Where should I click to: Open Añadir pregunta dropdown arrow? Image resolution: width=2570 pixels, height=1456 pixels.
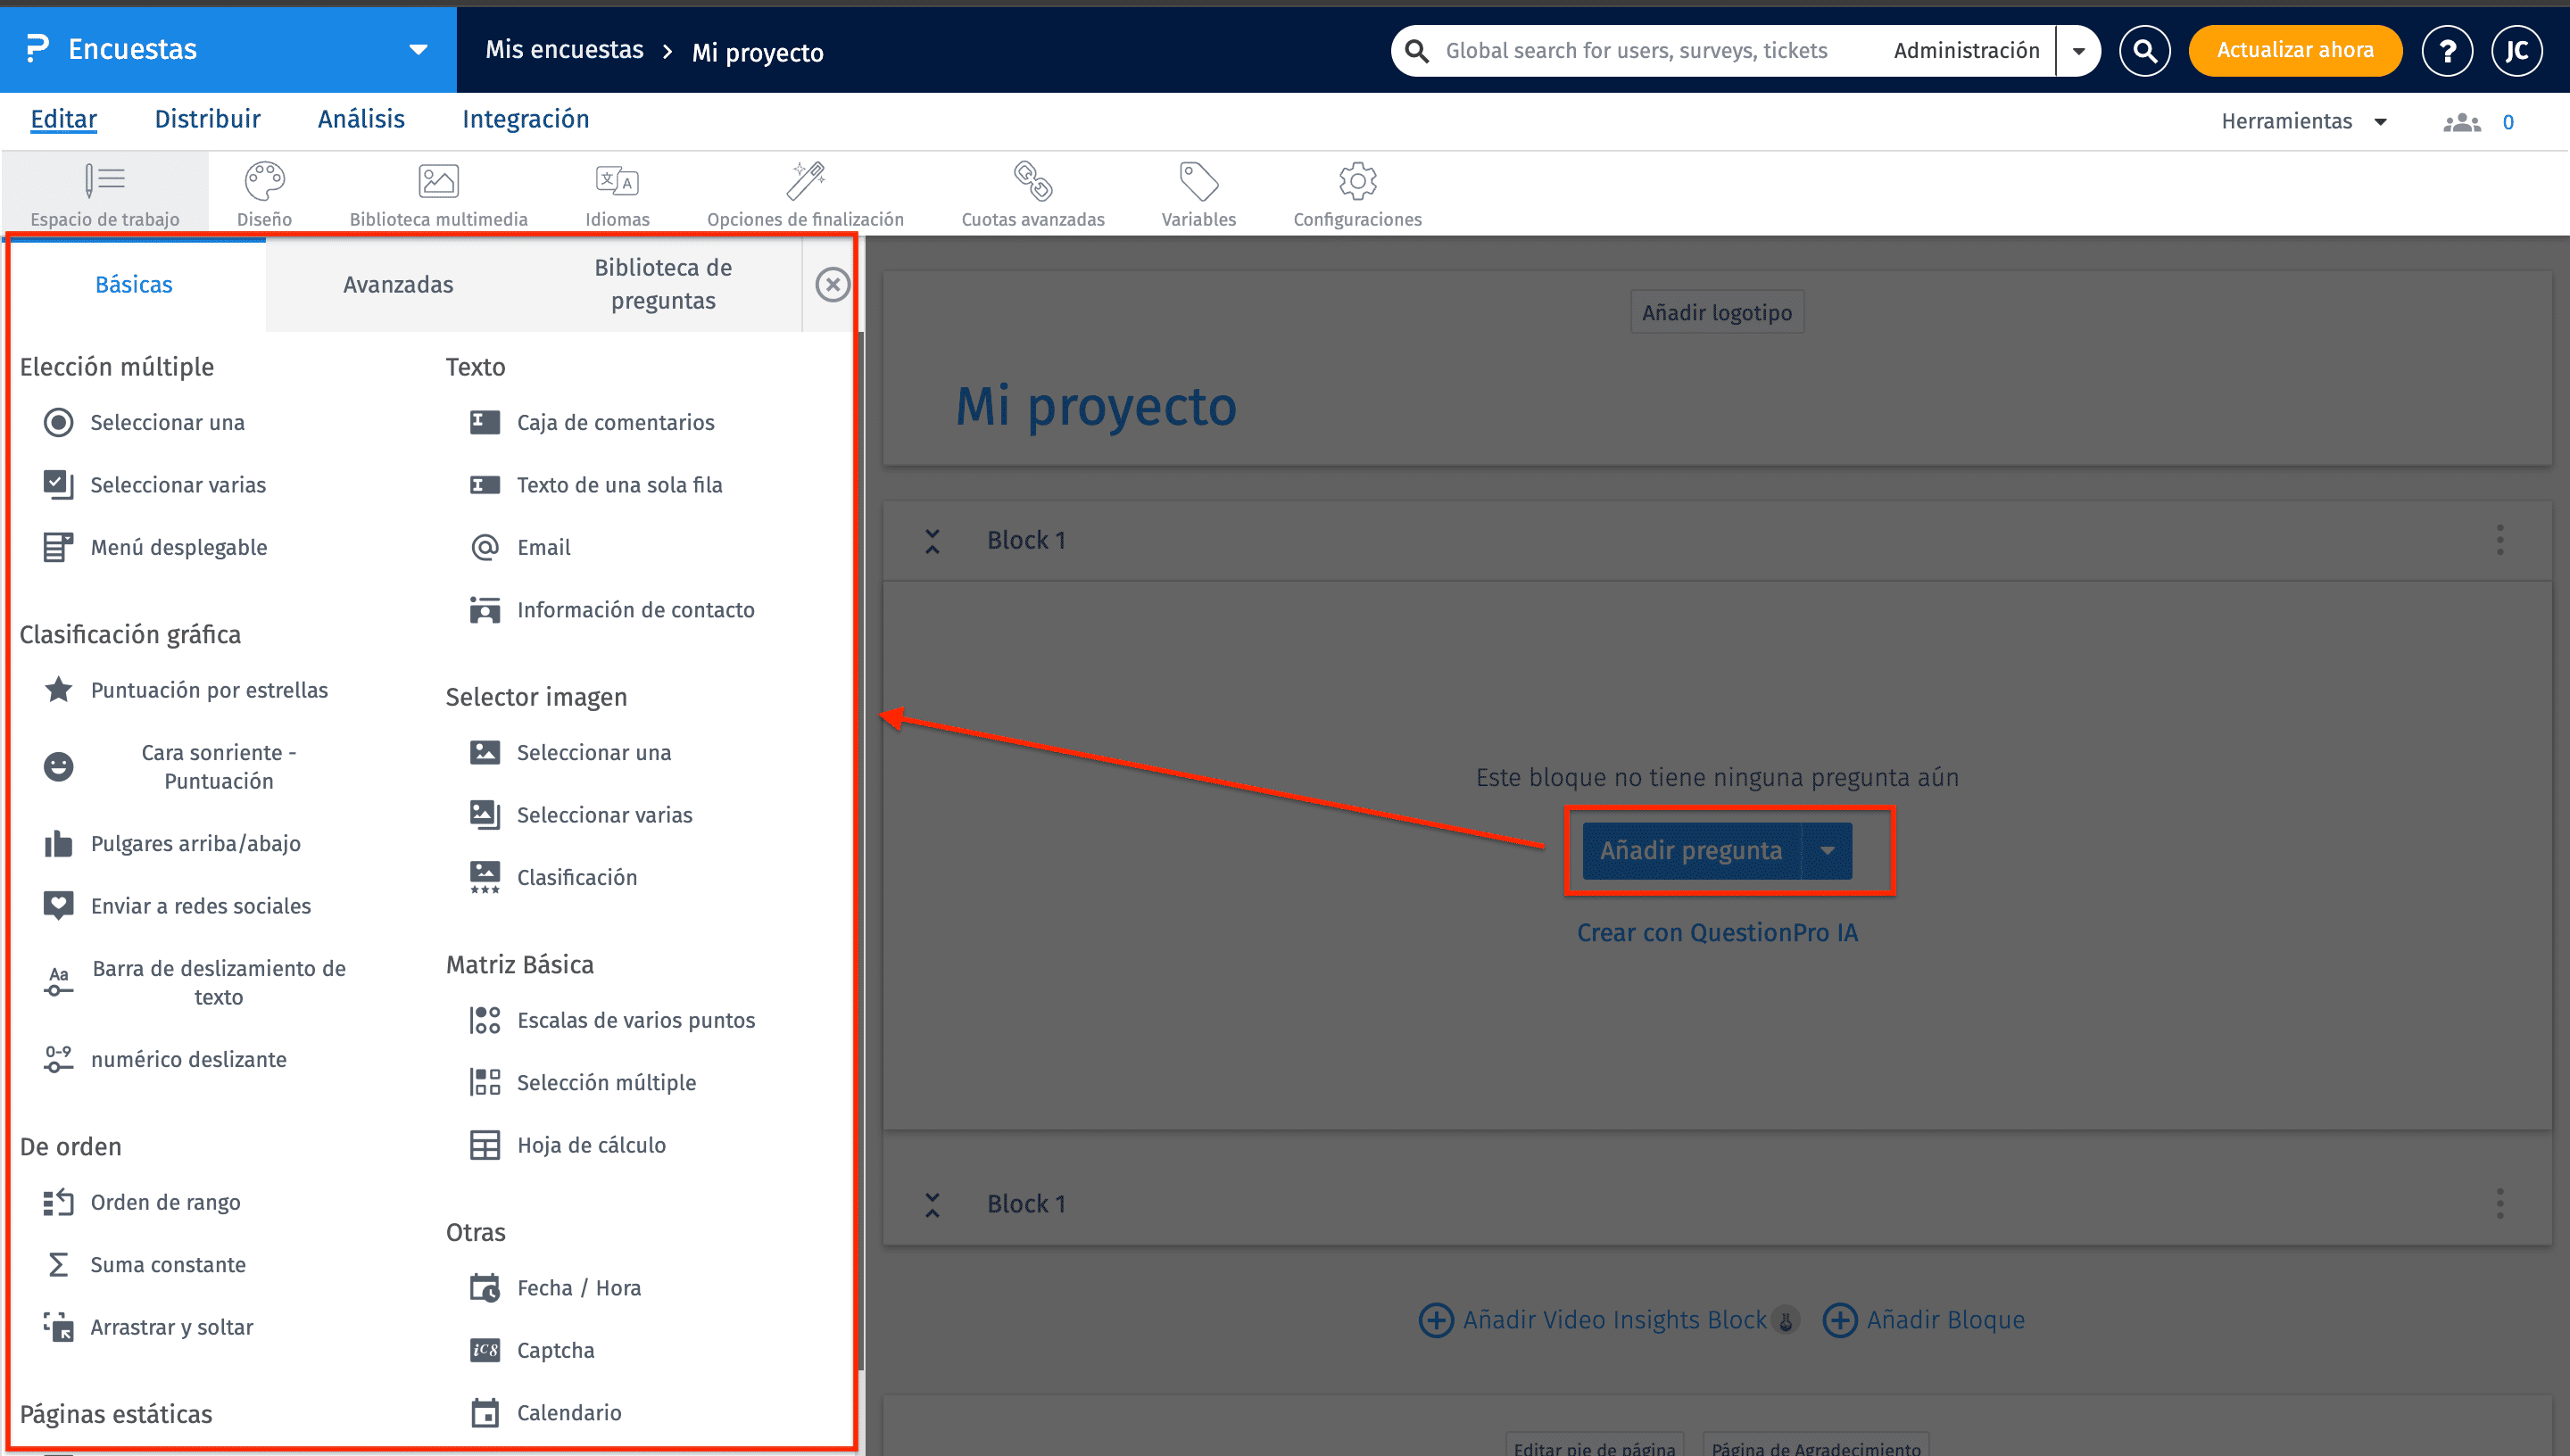coord(1827,851)
